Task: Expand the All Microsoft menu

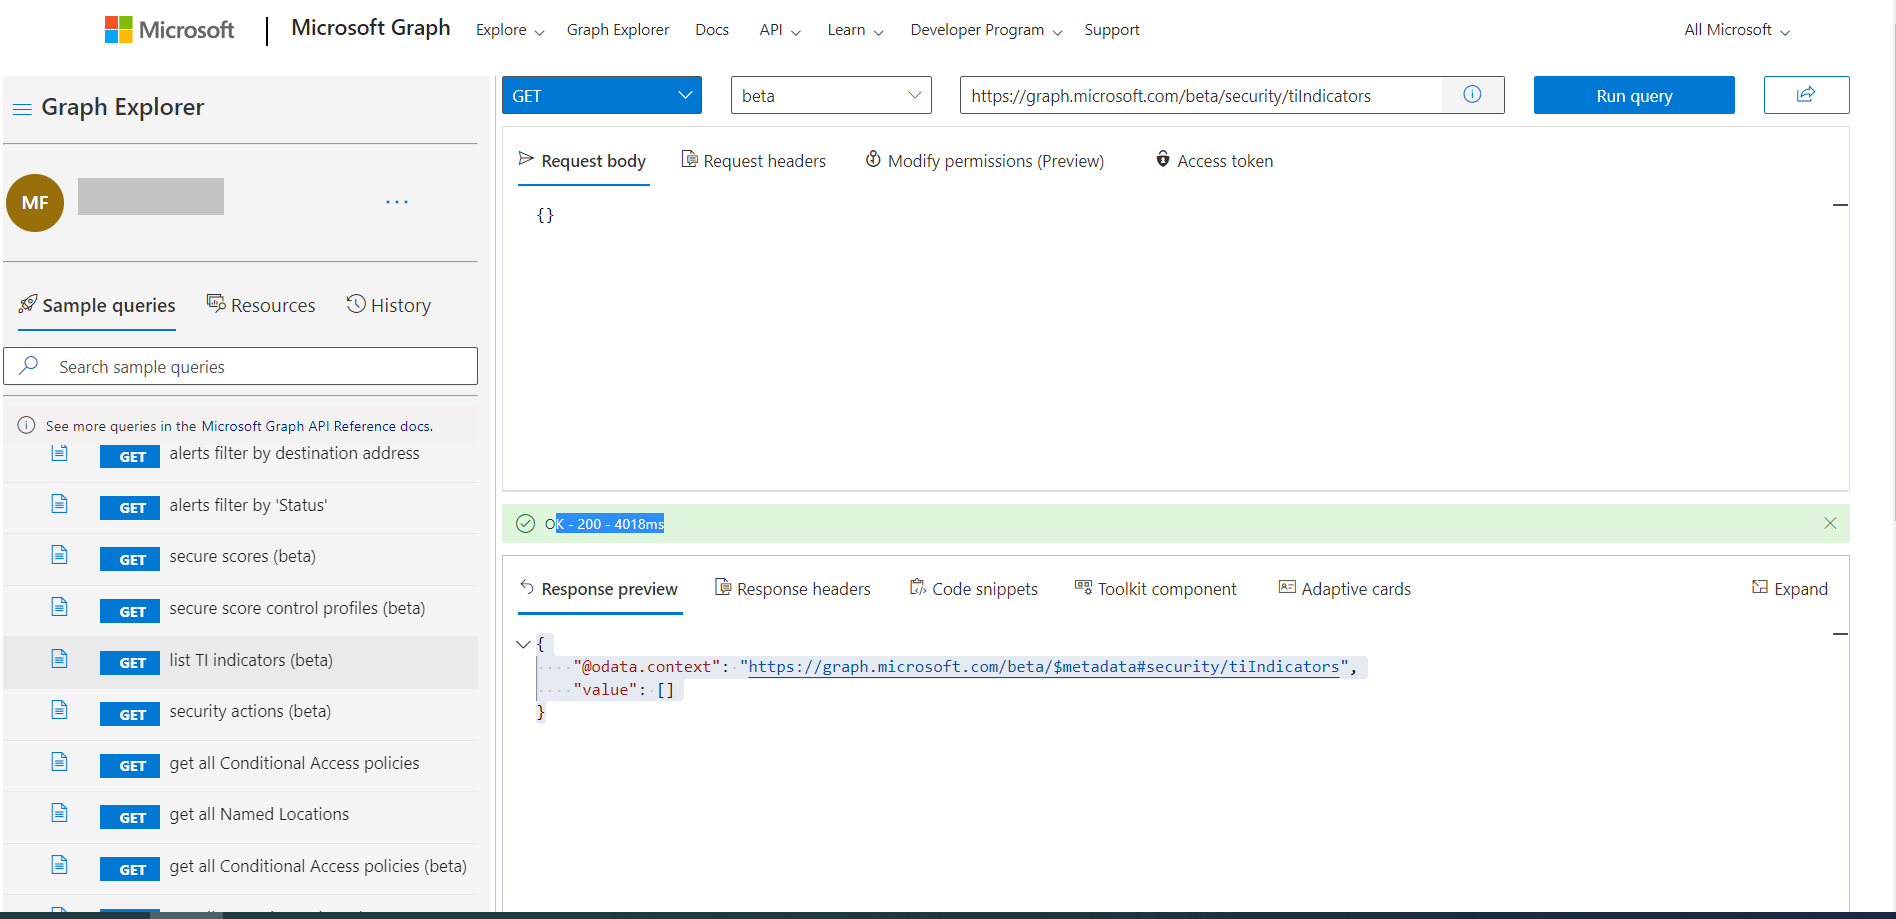Action: [x=1735, y=29]
